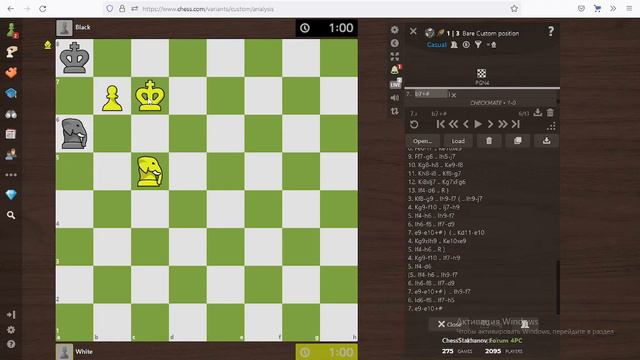The height and width of the screenshot is (360, 640).
Task: Play through the moves automatically
Action: point(478,124)
